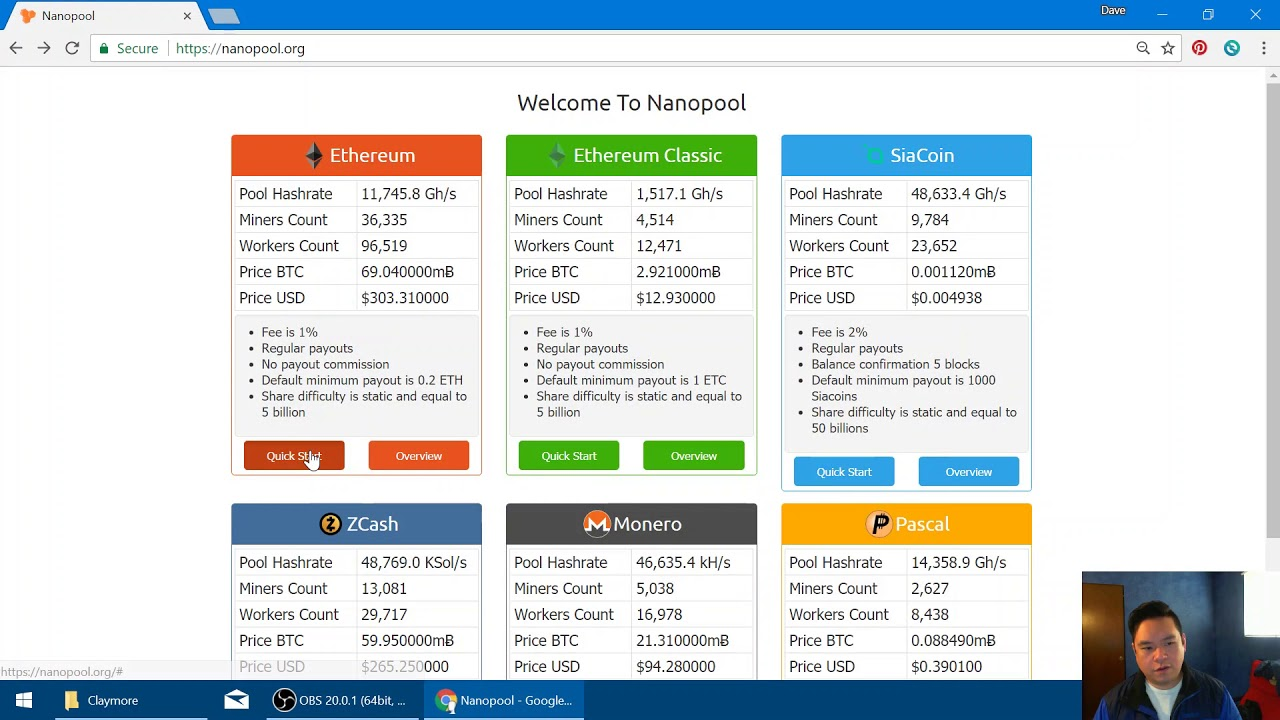Viewport: 1280px width, 720px height.
Task: Click Ethereum price USD $303.310000
Action: coord(405,298)
